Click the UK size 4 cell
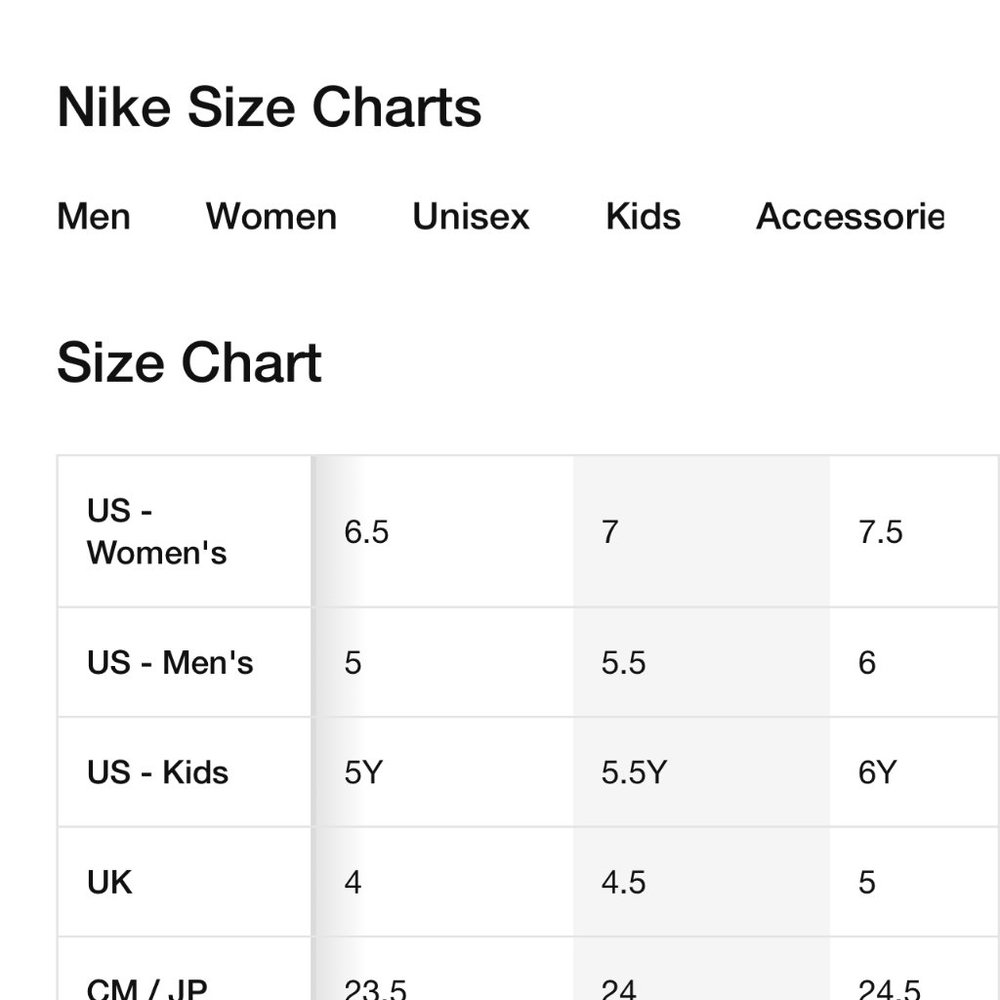The height and width of the screenshot is (1000, 1000). pos(353,882)
